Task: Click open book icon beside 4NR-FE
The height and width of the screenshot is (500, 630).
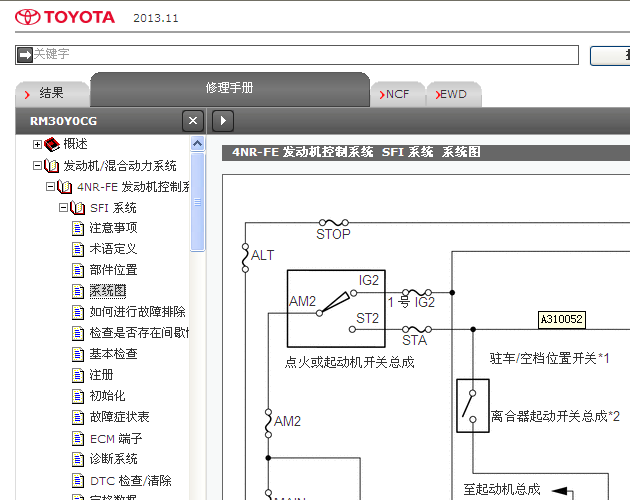Action: click(65, 186)
